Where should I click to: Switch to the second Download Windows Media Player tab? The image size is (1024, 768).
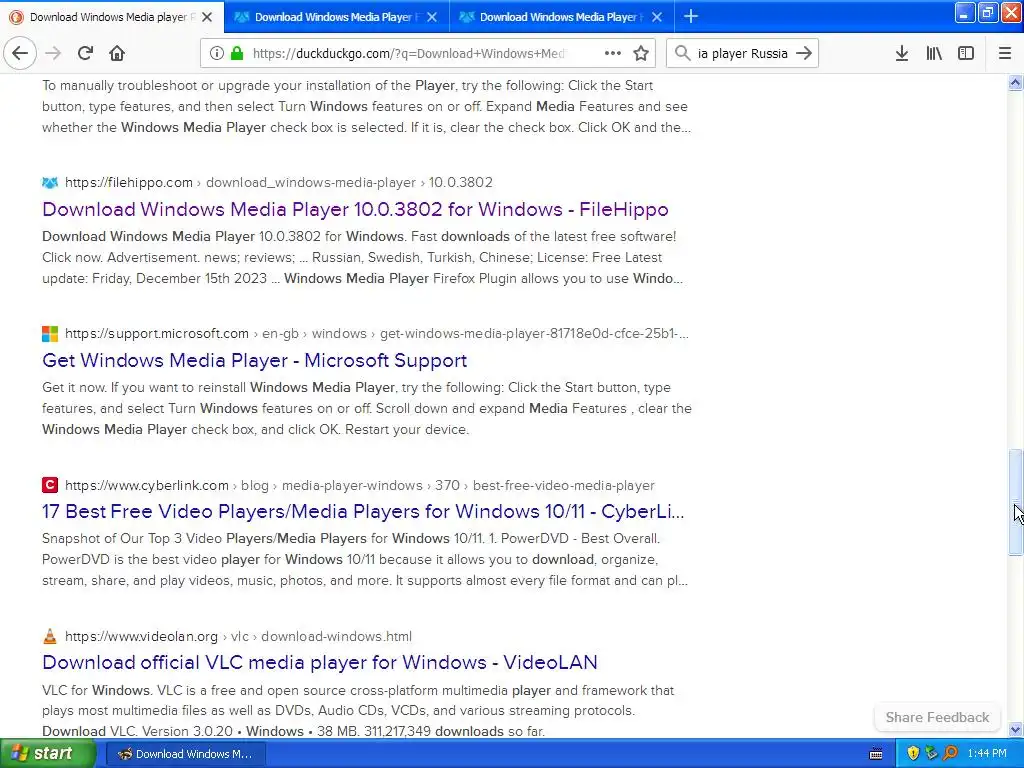click(336, 17)
